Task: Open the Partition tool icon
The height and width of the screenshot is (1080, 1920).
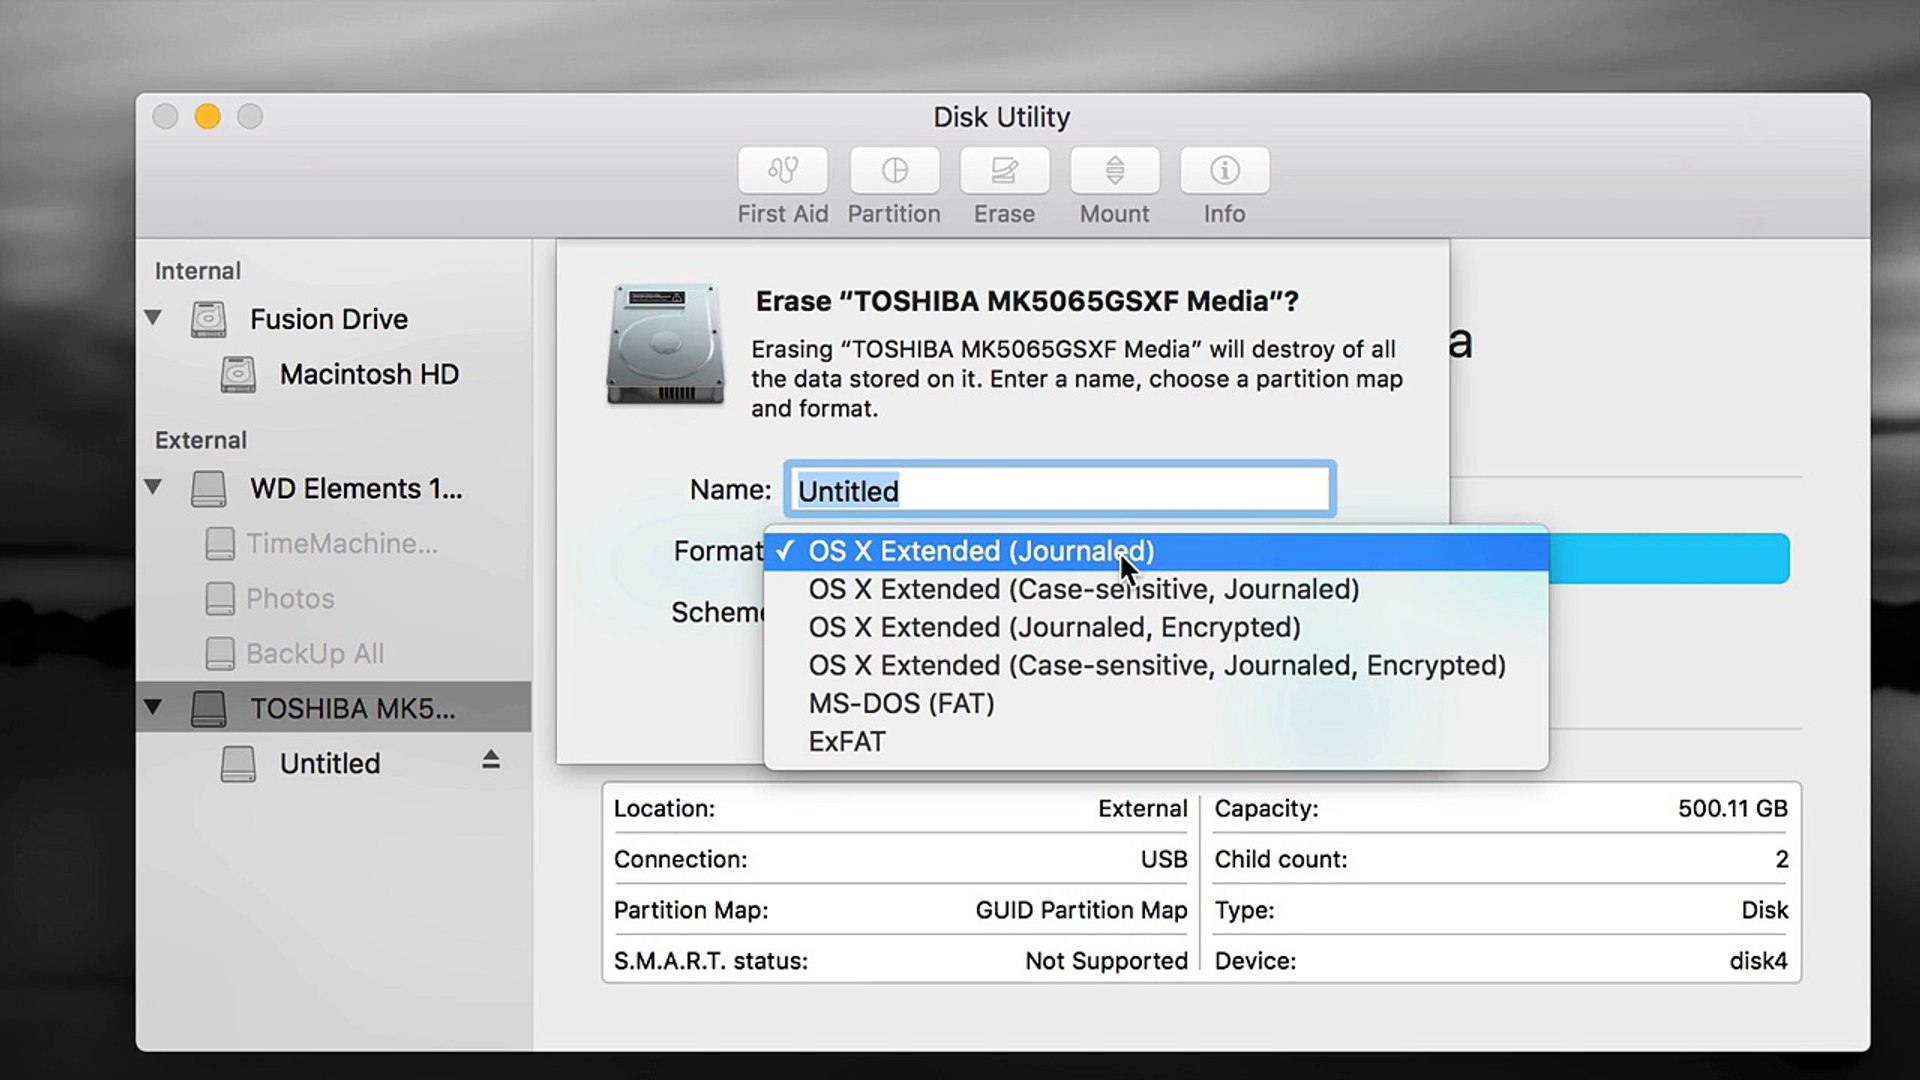Action: point(894,171)
